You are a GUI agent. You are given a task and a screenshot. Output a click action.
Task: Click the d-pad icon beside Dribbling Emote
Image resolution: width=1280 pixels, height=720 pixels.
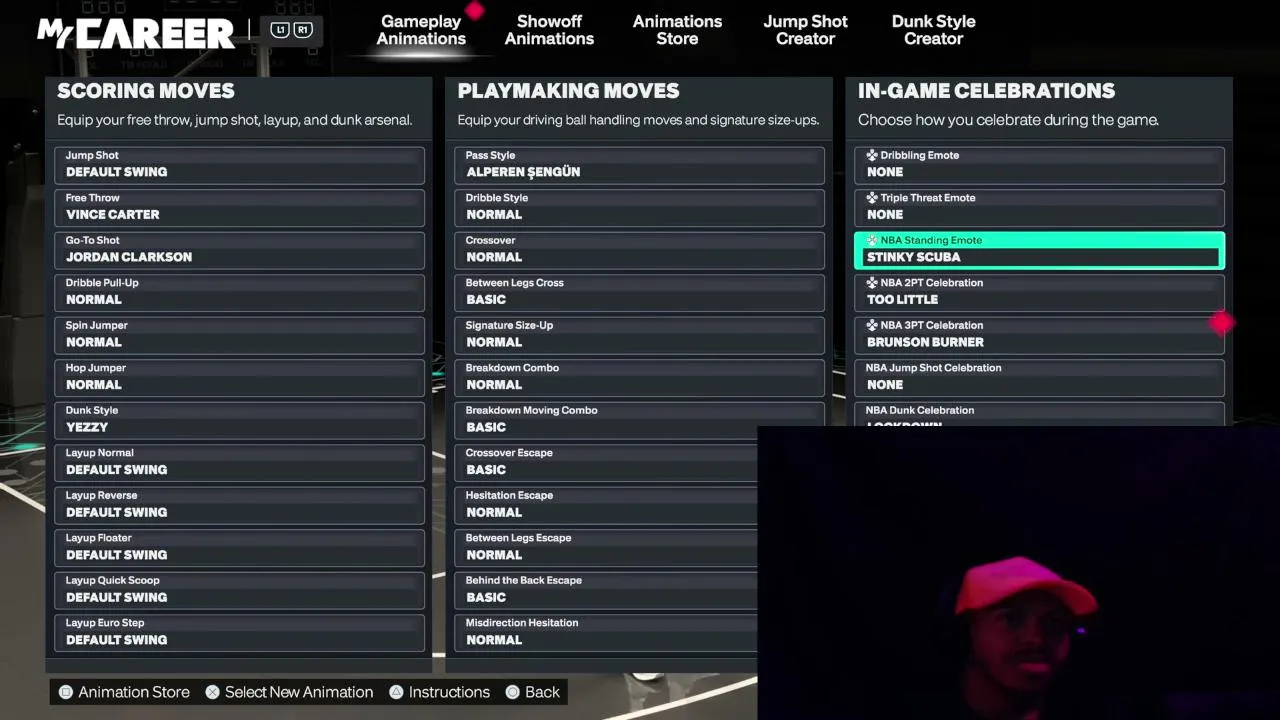tap(872, 156)
